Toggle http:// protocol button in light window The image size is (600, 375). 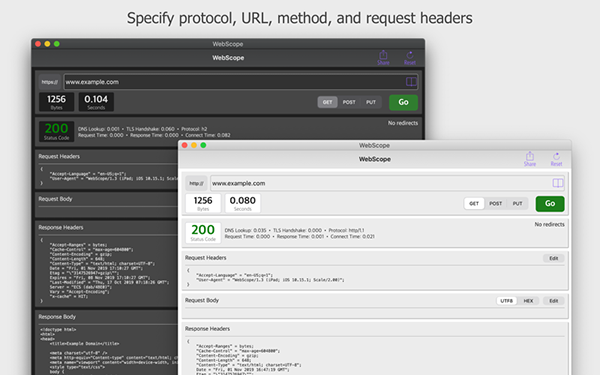click(x=196, y=183)
